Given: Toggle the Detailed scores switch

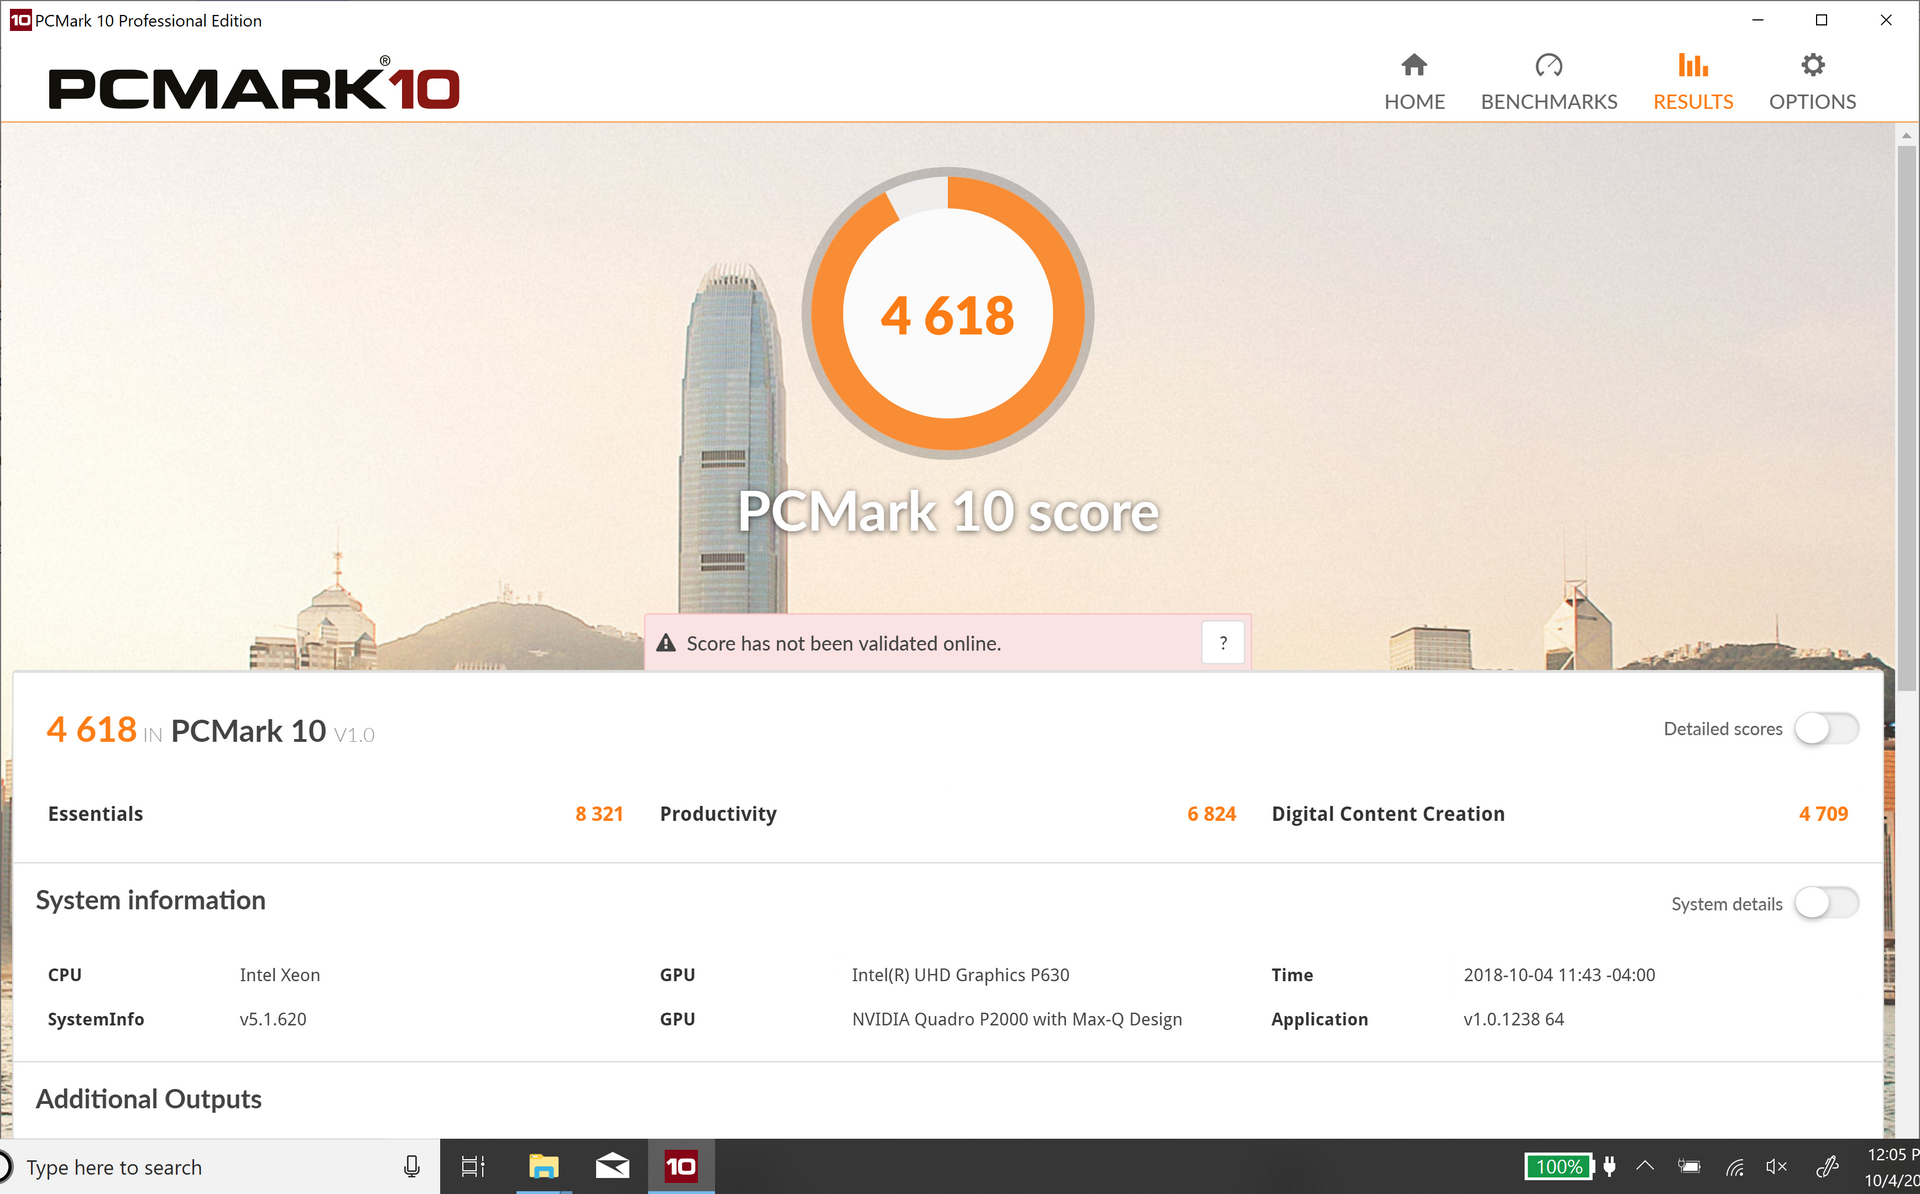Looking at the screenshot, I should click(1826, 728).
